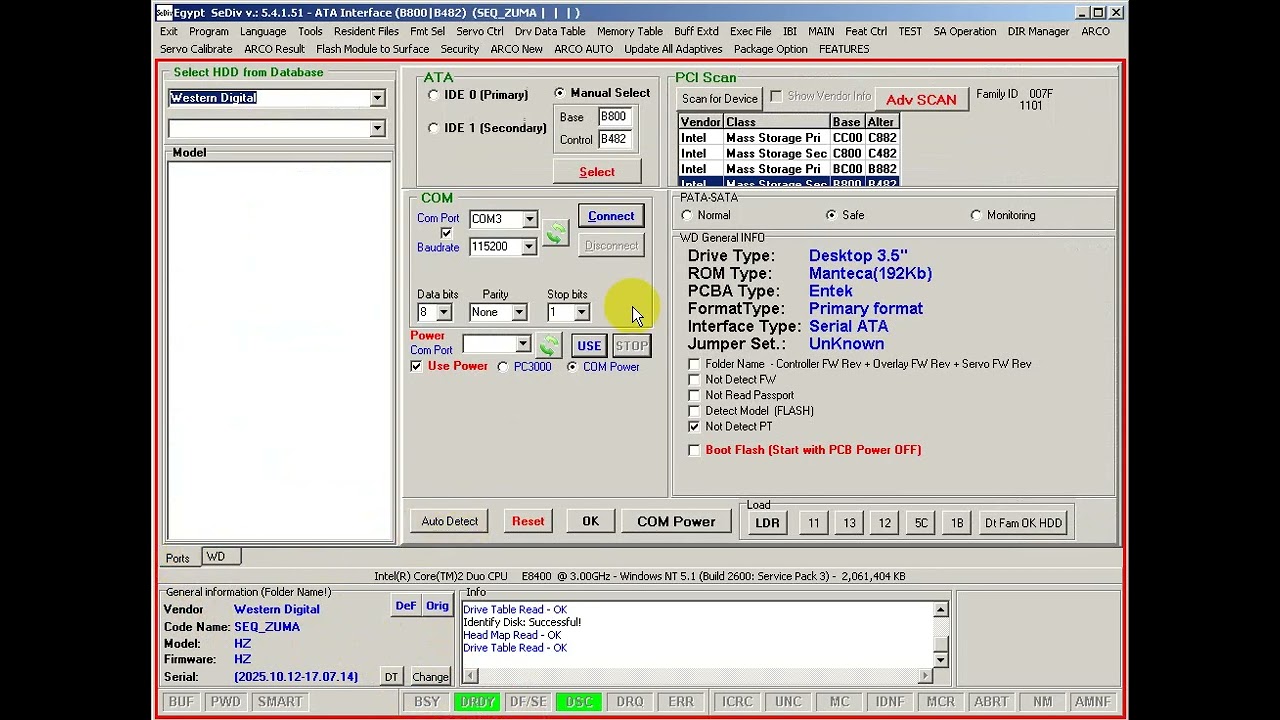Image resolution: width=1280 pixels, height=720 pixels.
Task: Open the Data bits dropdown
Action: [x=444, y=313]
